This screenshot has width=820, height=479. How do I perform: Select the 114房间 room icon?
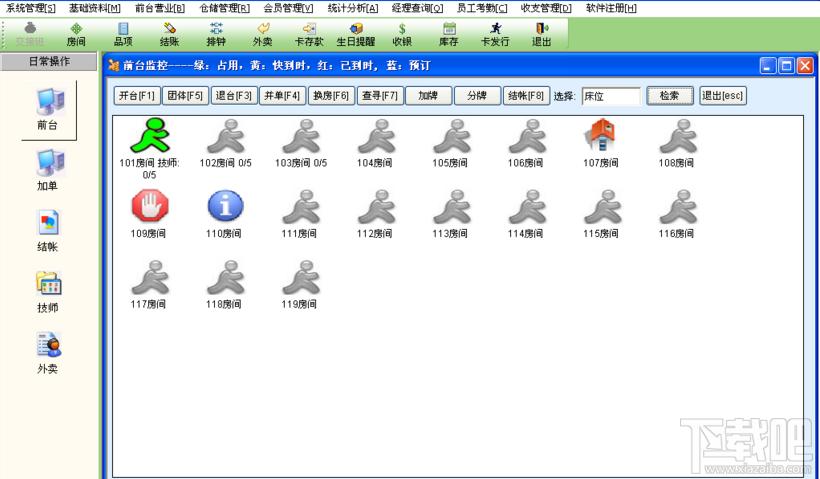(527, 207)
